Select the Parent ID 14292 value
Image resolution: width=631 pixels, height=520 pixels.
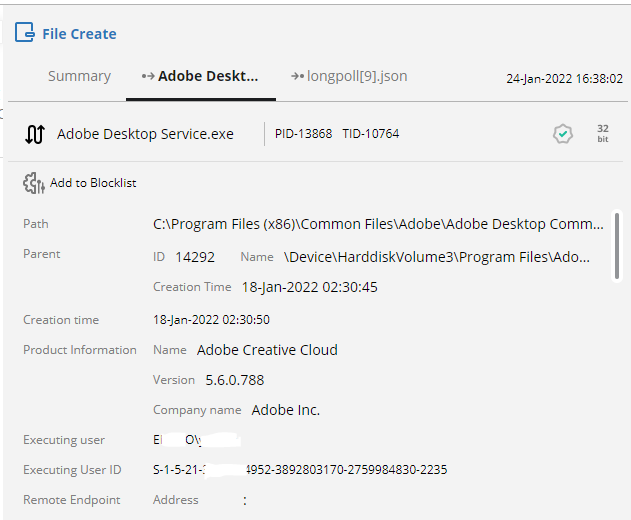click(x=195, y=257)
